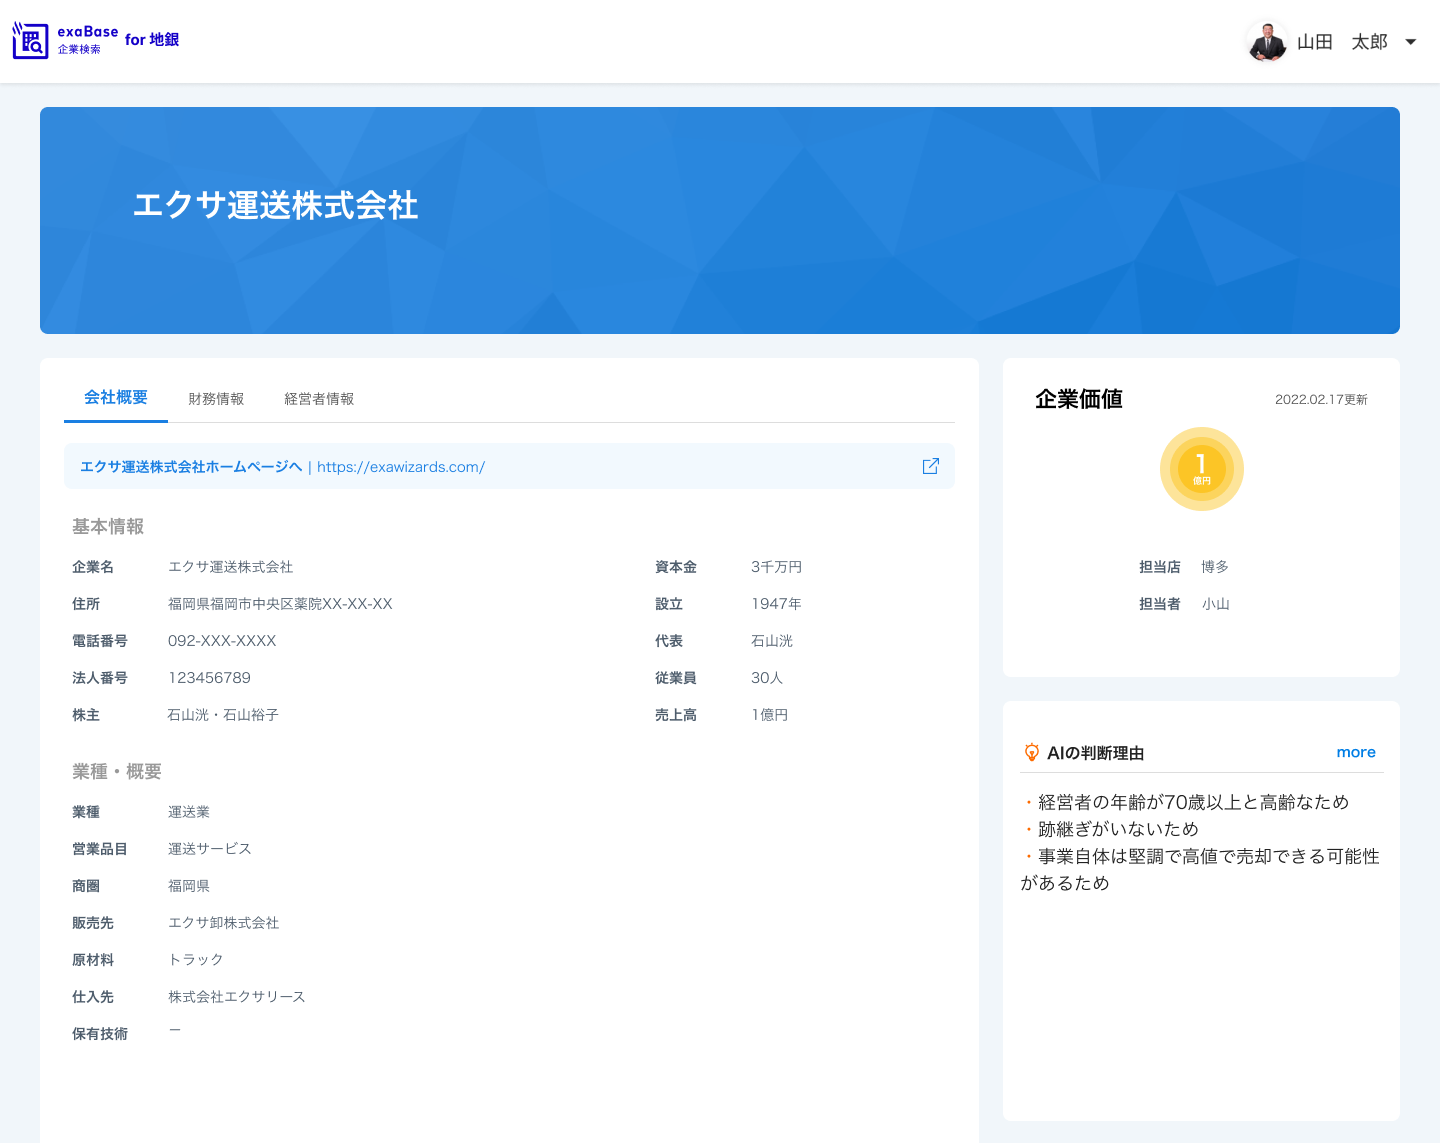
Task: Click the 2022.02.17更新 date label
Action: coord(1322,399)
